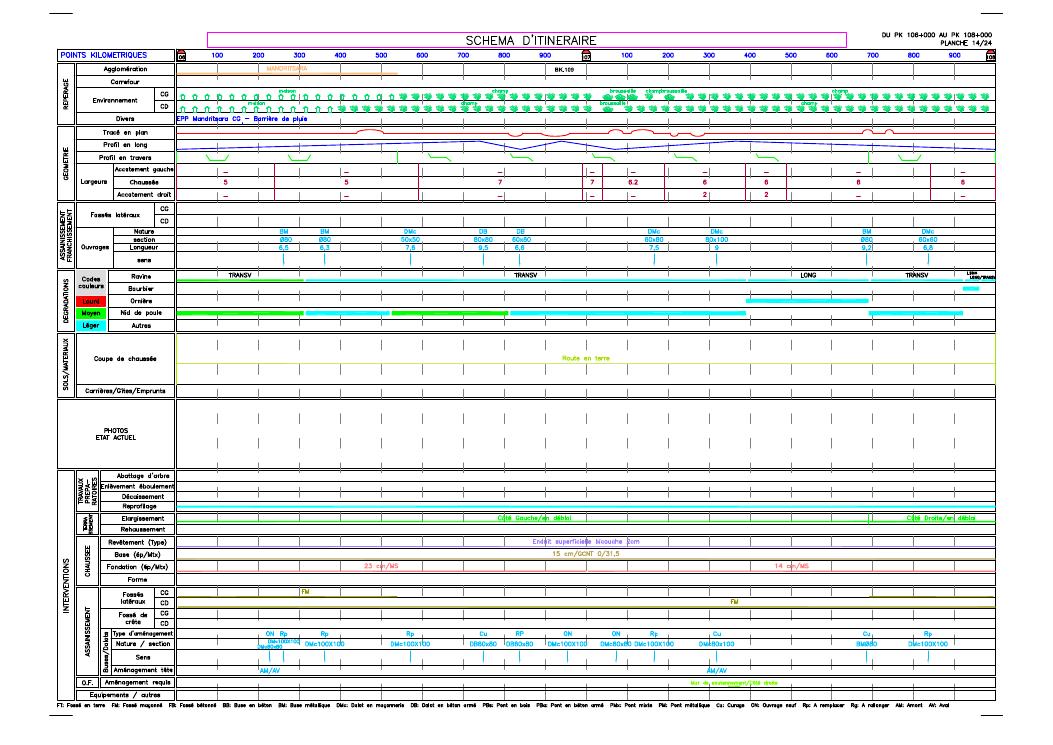This screenshot has height=745, width=1053.
Task: Click the LONG label in Ravine row
Action: (x=809, y=275)
